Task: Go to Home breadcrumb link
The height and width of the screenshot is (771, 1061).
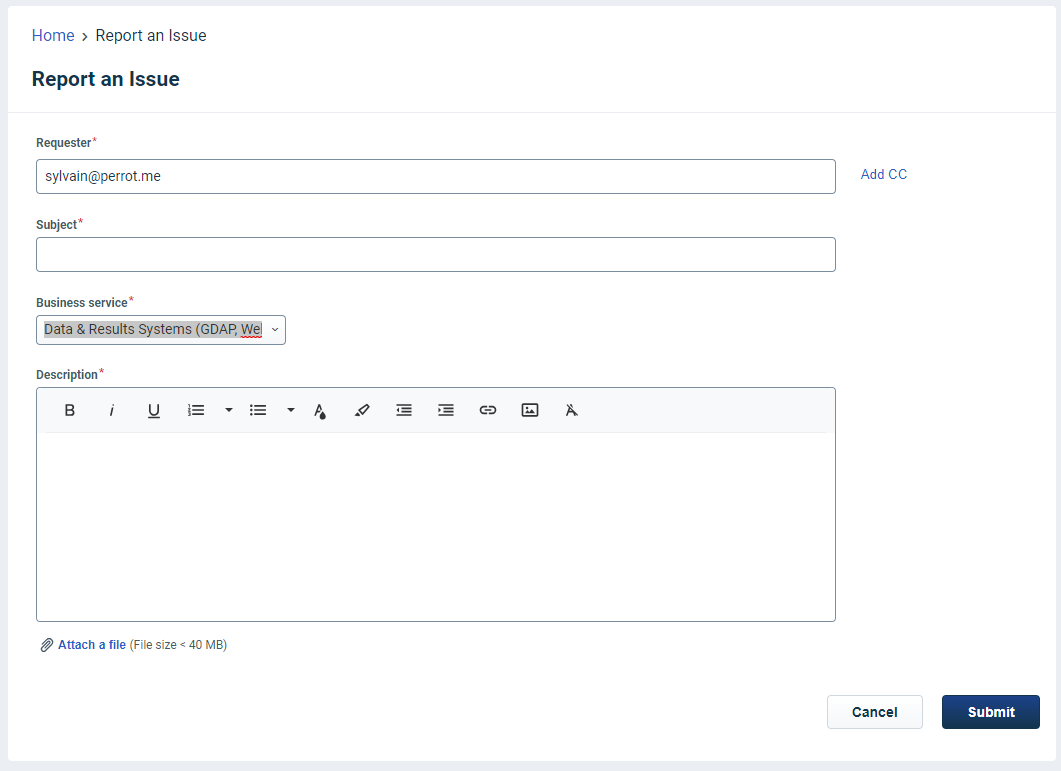Action: click(53, 36)
